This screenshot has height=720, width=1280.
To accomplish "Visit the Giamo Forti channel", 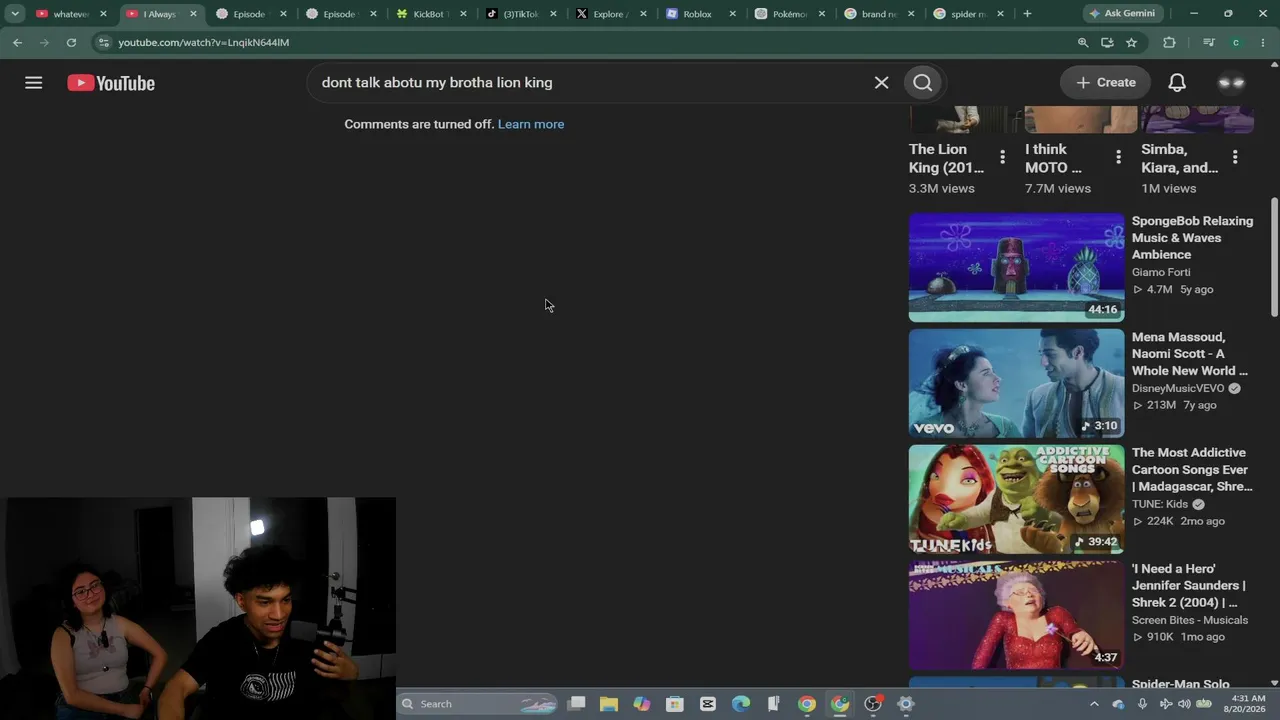I will (1161, 272).
